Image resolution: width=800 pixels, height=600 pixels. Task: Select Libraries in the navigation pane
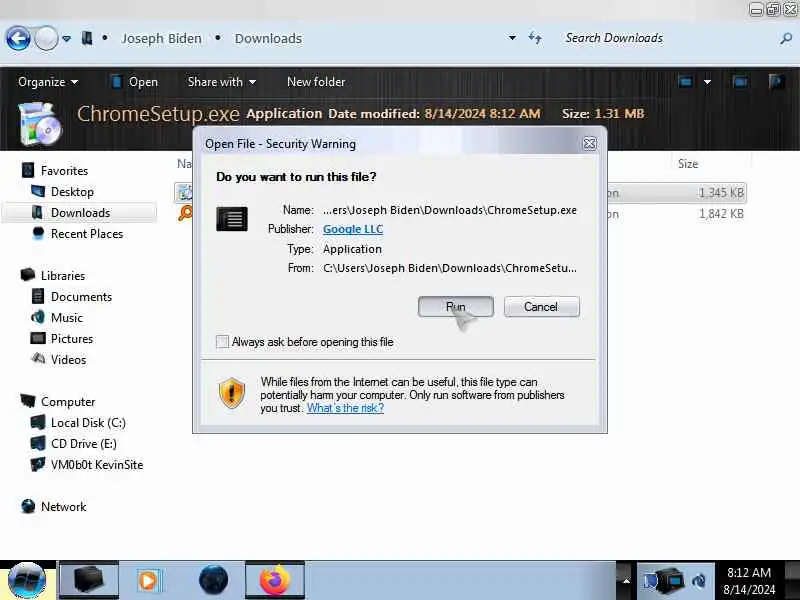click(53, 276)
